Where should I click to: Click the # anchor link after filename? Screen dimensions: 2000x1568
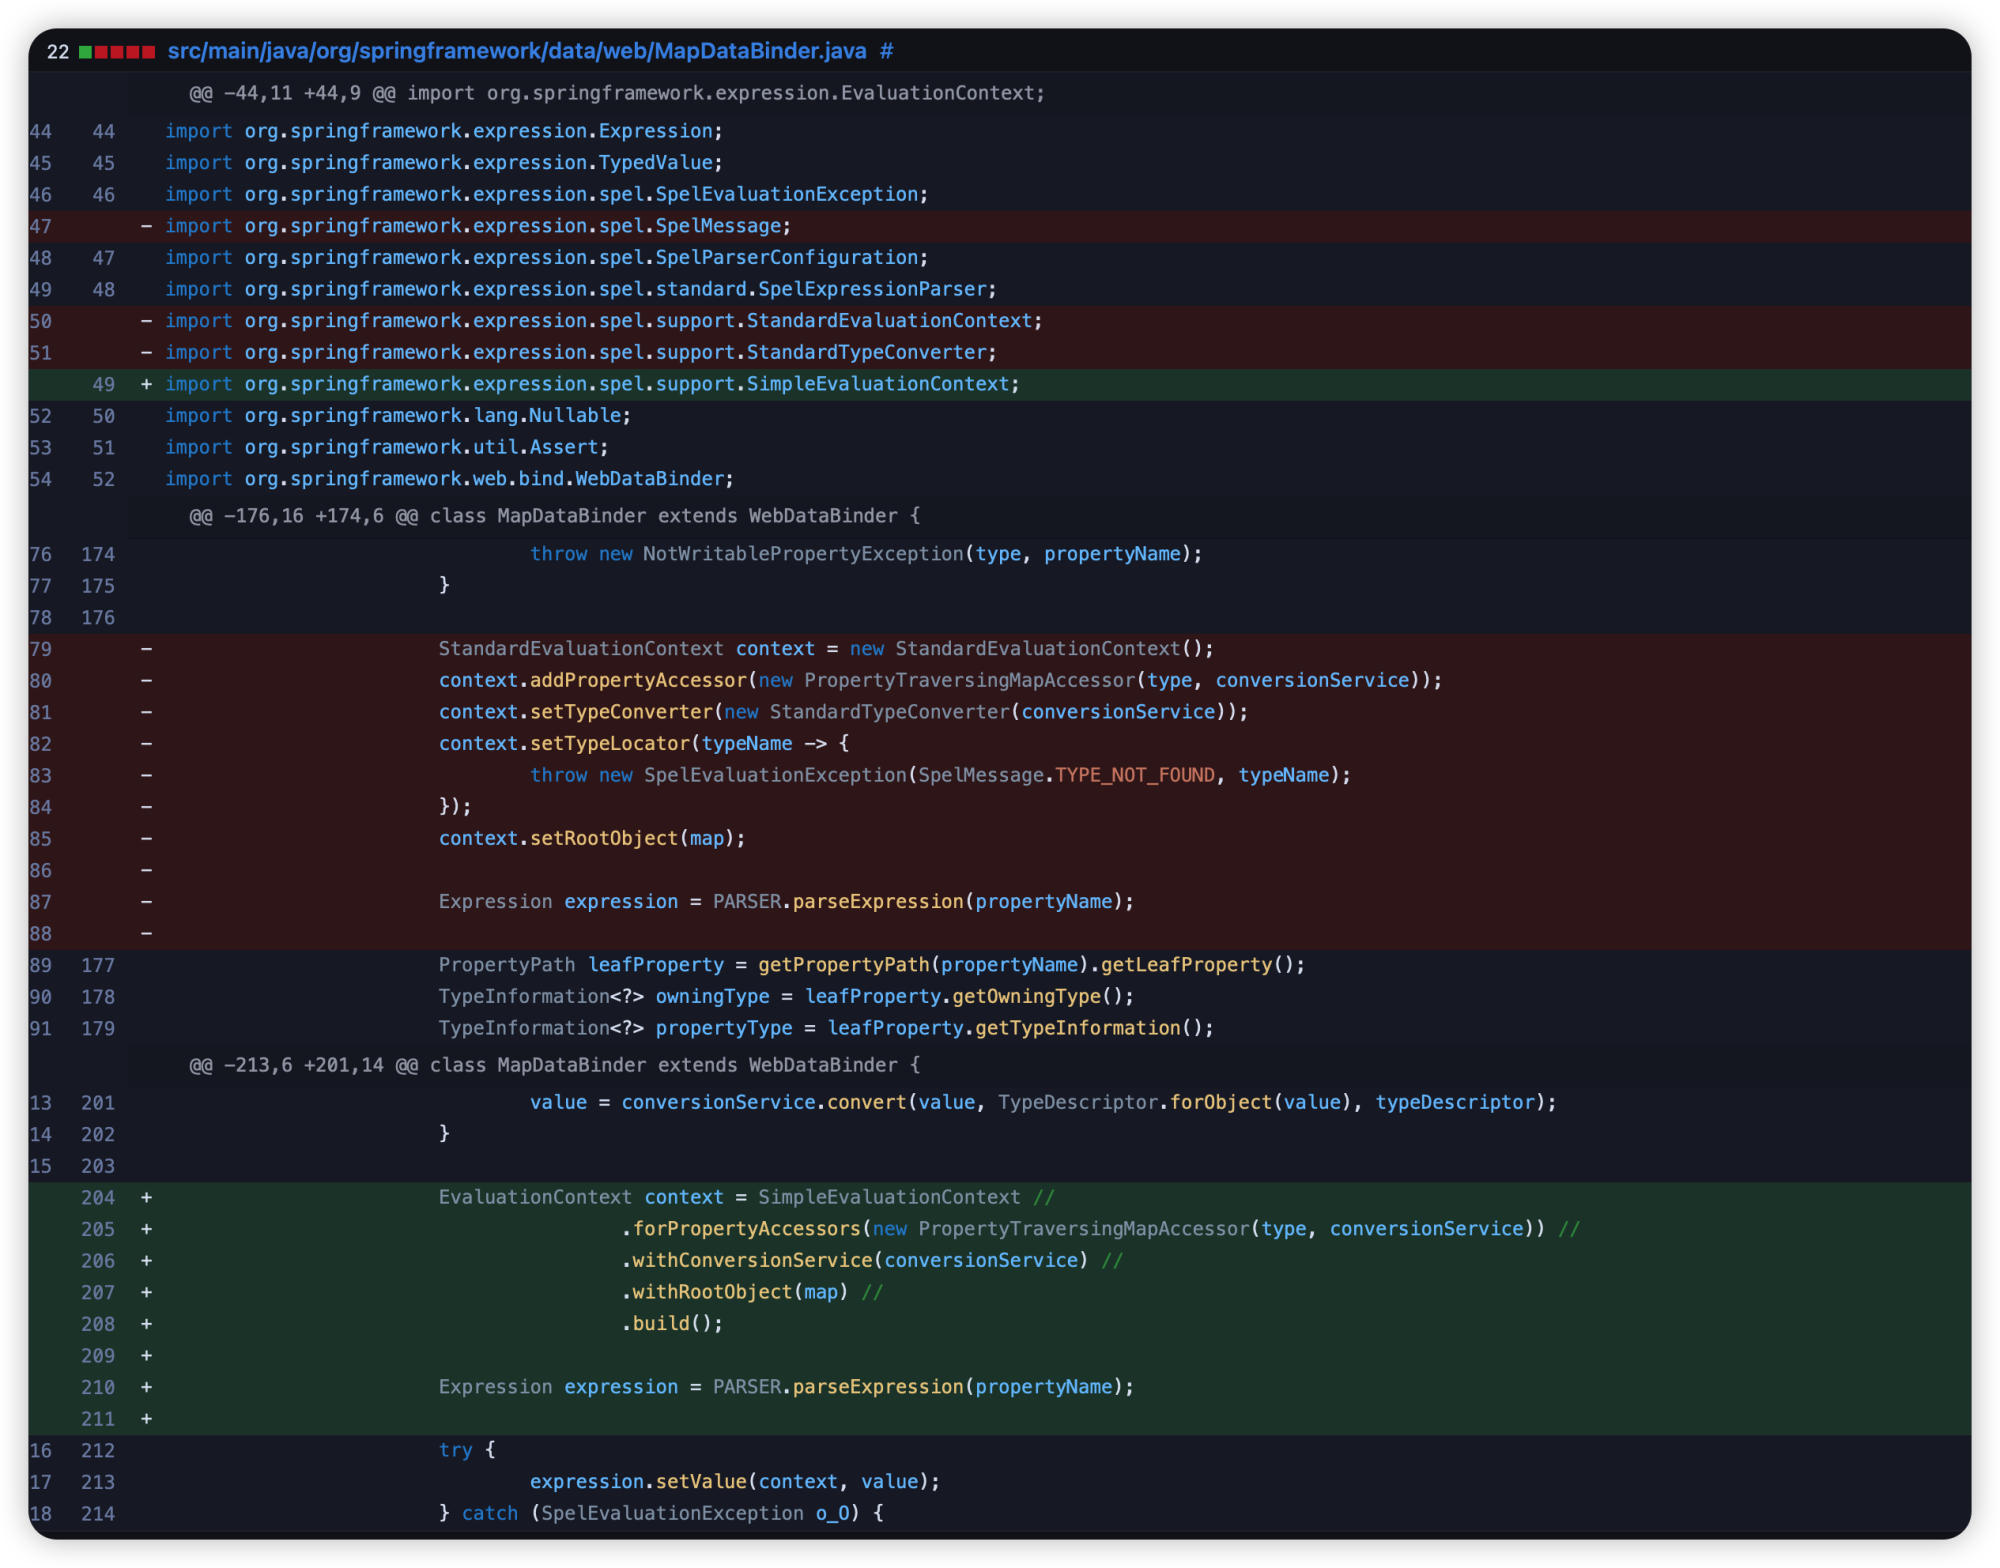pos(886,51)
